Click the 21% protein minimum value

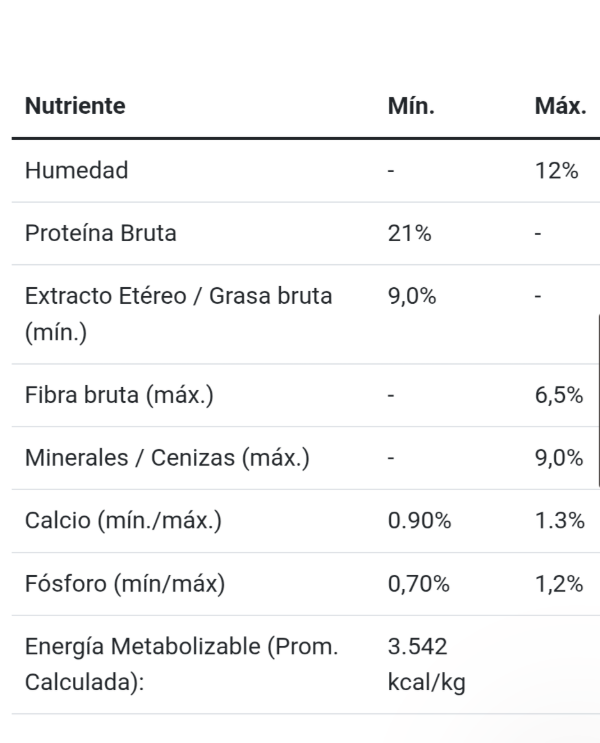[x=409, y=233]
